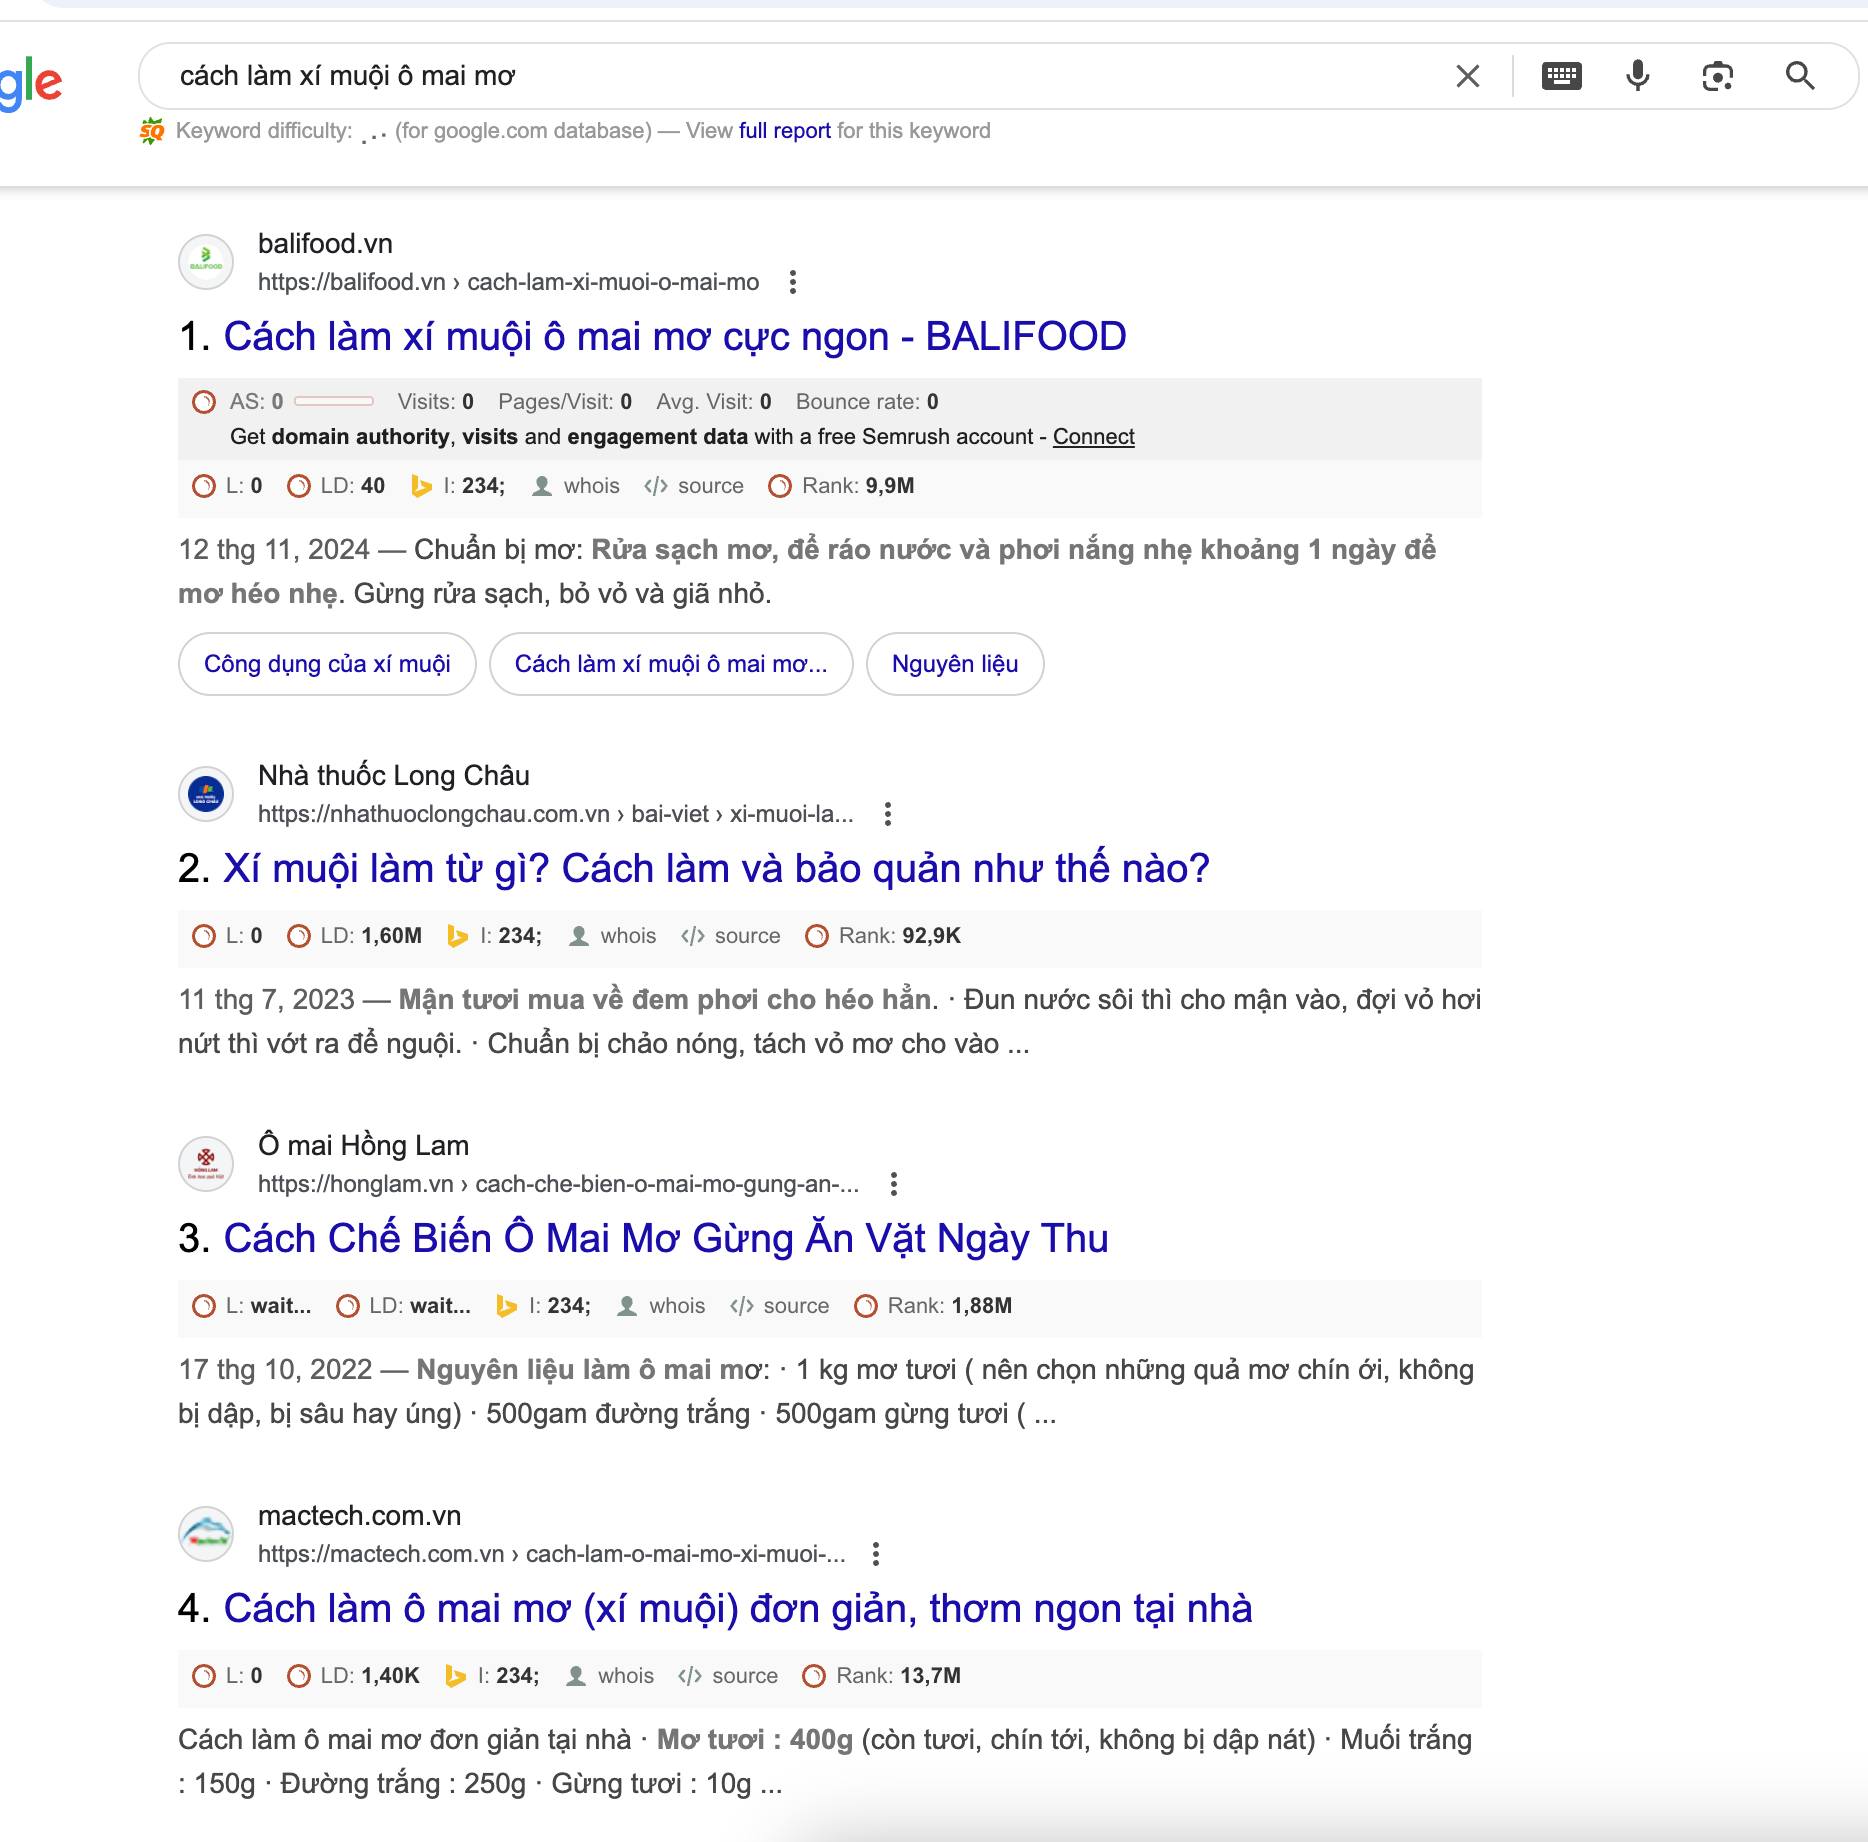The image size is (1868, 1842).
Task: Open more options for balifood.vn result
Action: 793,282
